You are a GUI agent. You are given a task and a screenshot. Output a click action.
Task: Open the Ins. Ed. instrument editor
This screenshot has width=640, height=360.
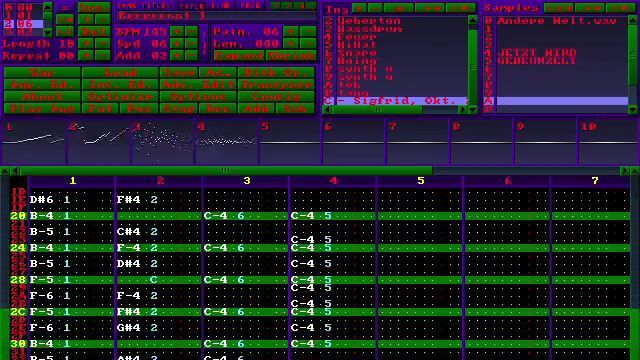(x=120, y=84)
